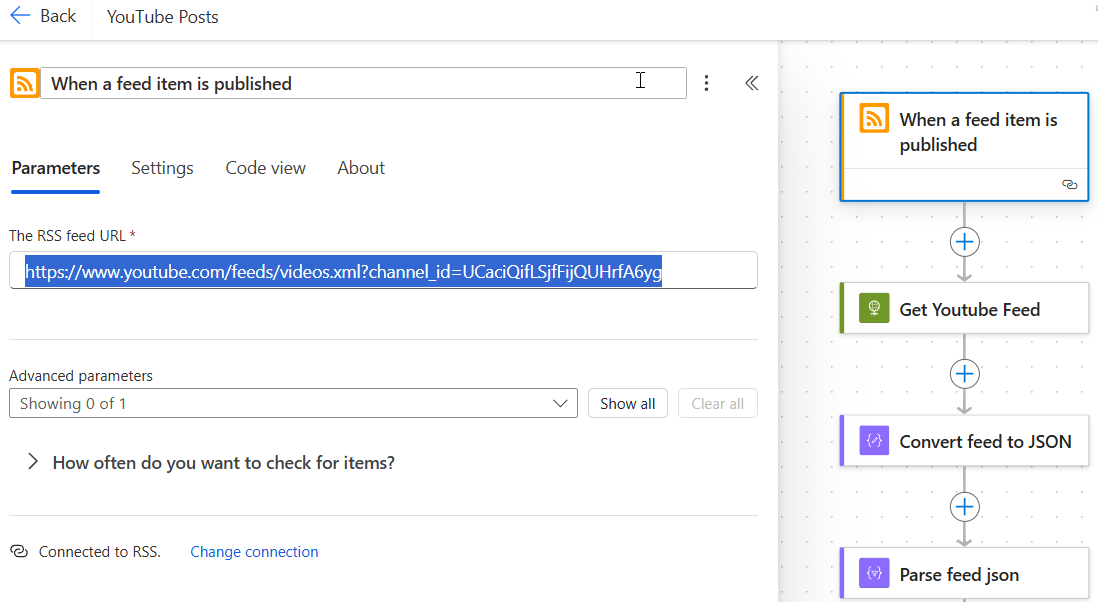This screenshot has width=1098, height=602.
Task: Click the Back arrow icon
Action: click(20, 15)
